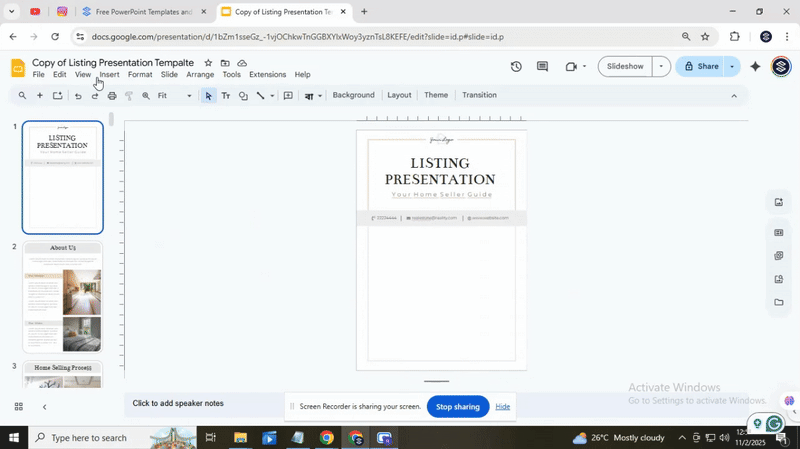
Task: Collapse the filmstrip panel arrow
Action: click(x=44, y=407)
